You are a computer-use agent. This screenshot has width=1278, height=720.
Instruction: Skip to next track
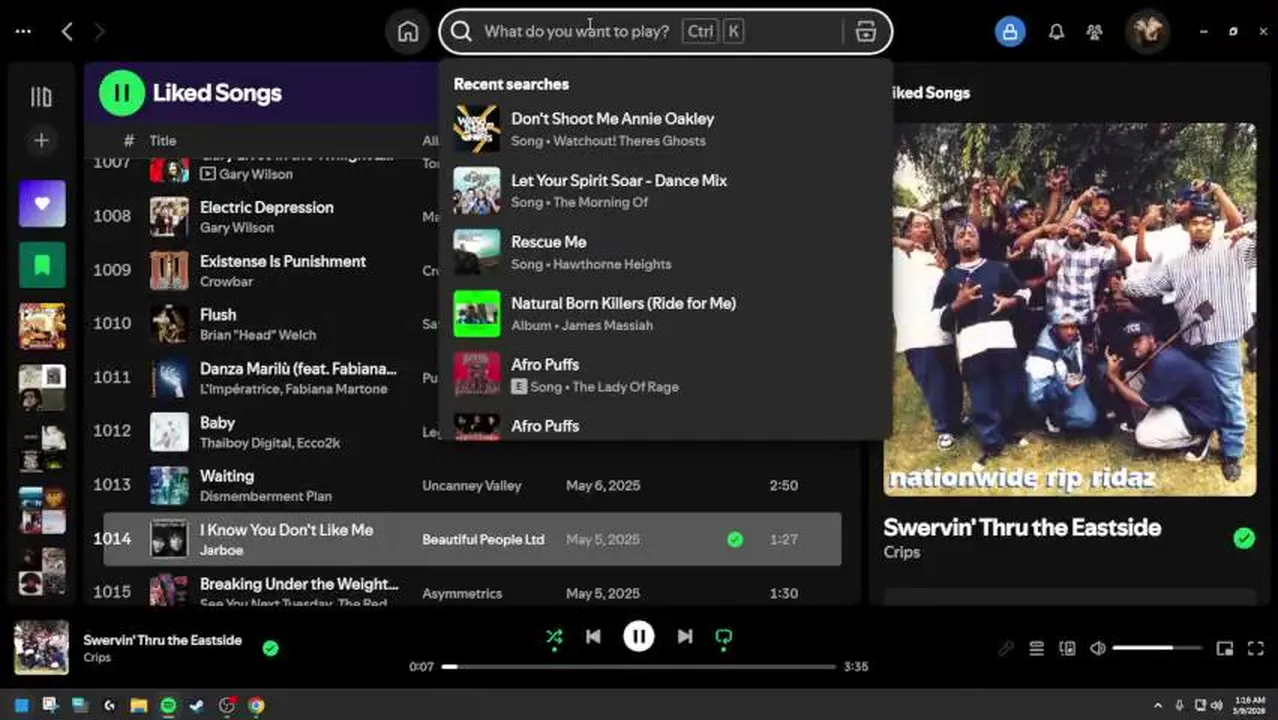tap(685, 636)
